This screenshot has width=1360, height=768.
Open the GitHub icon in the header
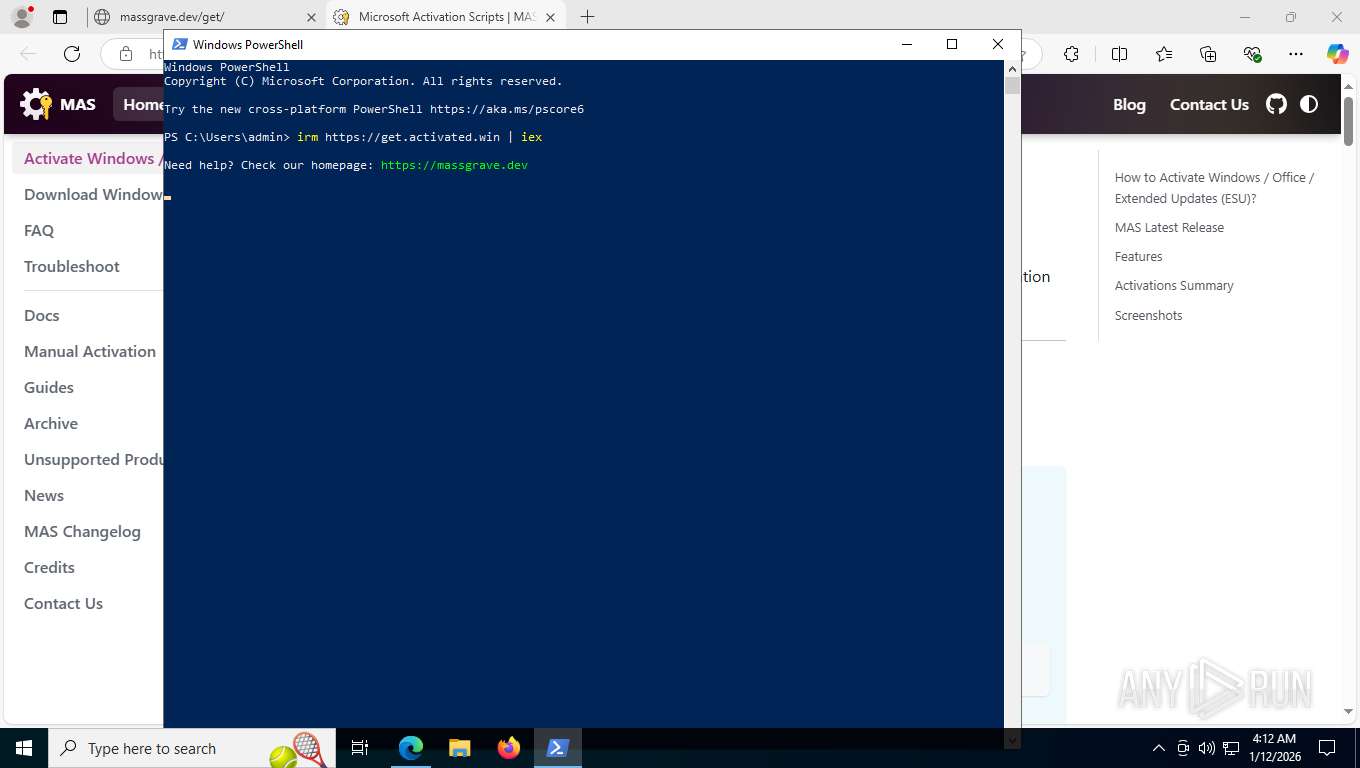tap(1276, 104)
